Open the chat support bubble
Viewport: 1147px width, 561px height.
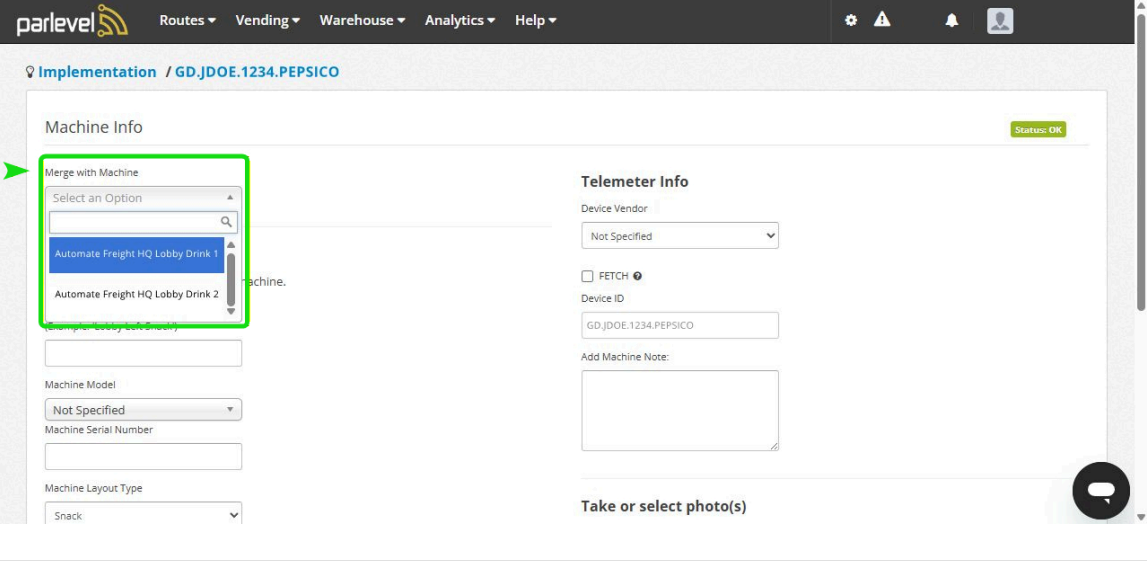tap(1100, 490)
